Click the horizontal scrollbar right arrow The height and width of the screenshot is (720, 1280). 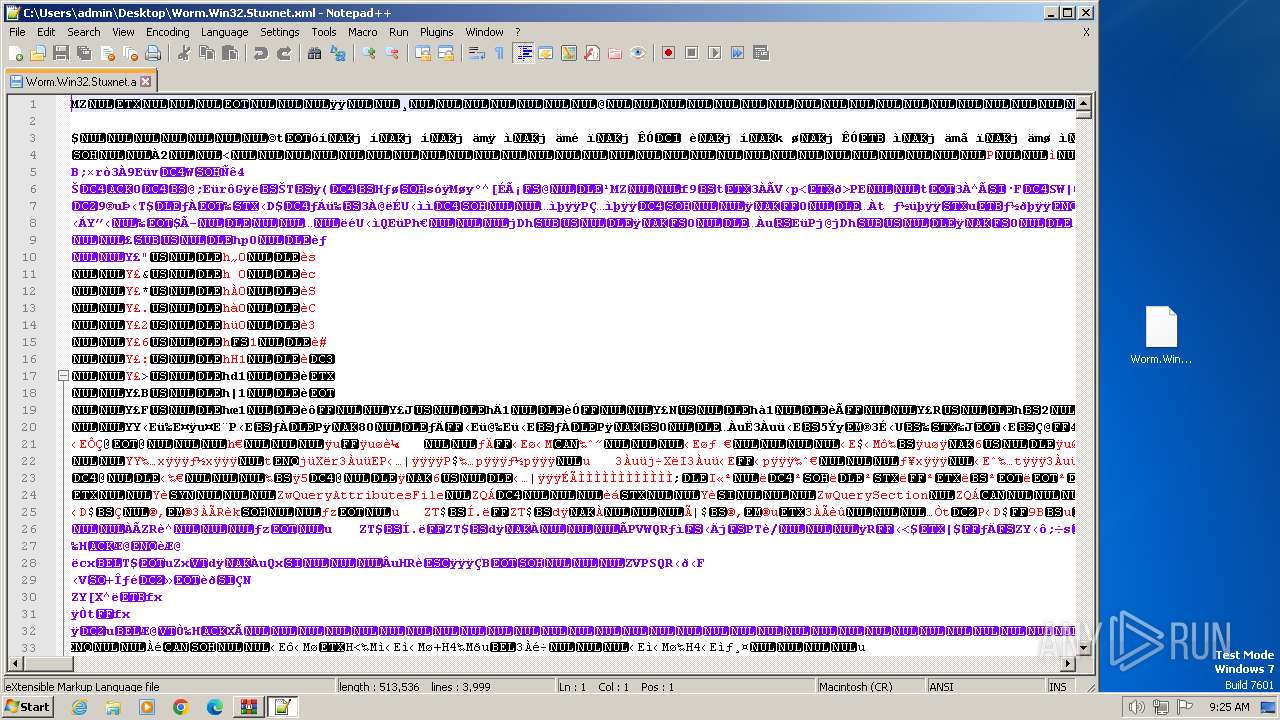pos(1067,664)
